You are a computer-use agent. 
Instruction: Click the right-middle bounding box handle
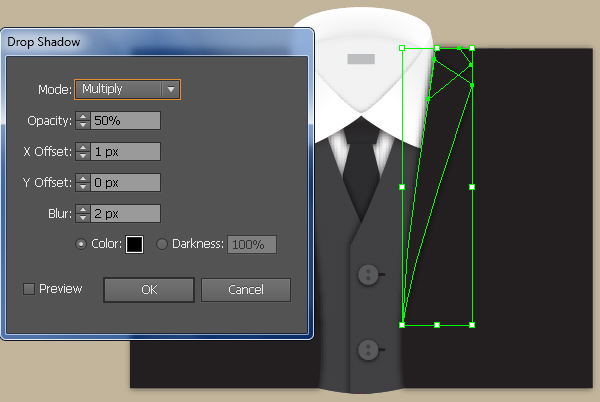click(472, 187)
